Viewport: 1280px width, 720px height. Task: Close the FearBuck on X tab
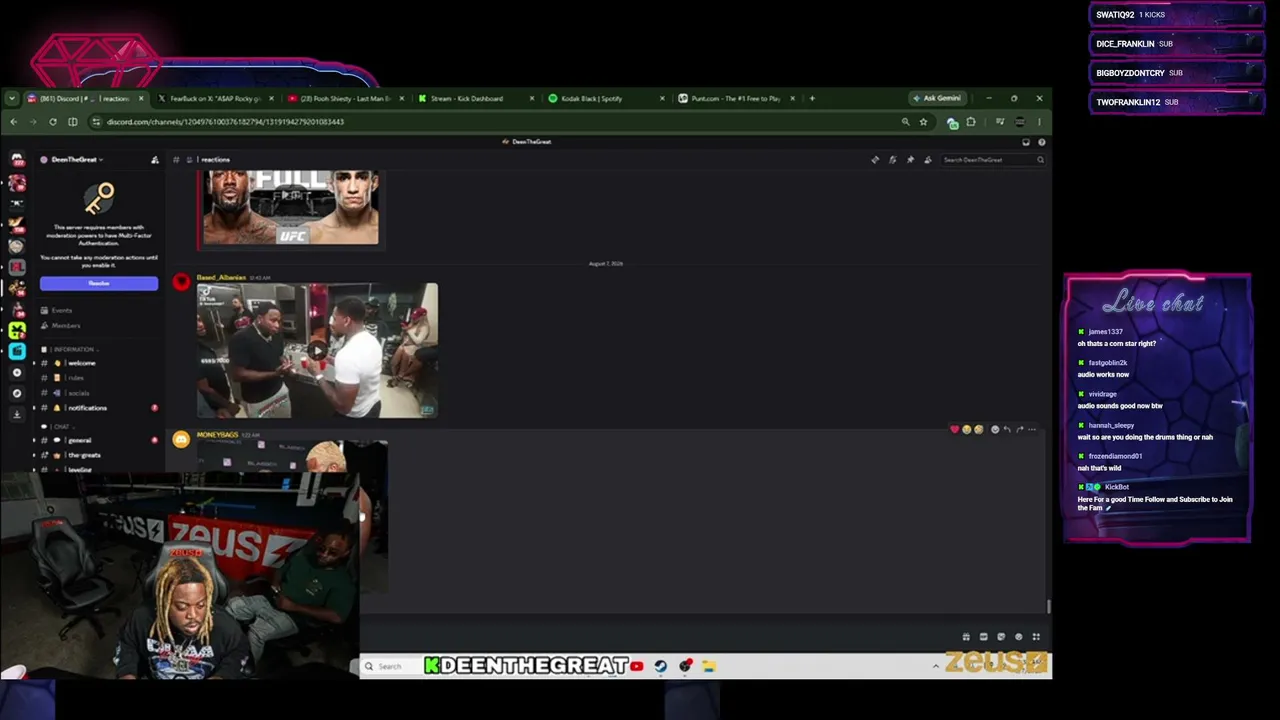(x=271, y=98)
